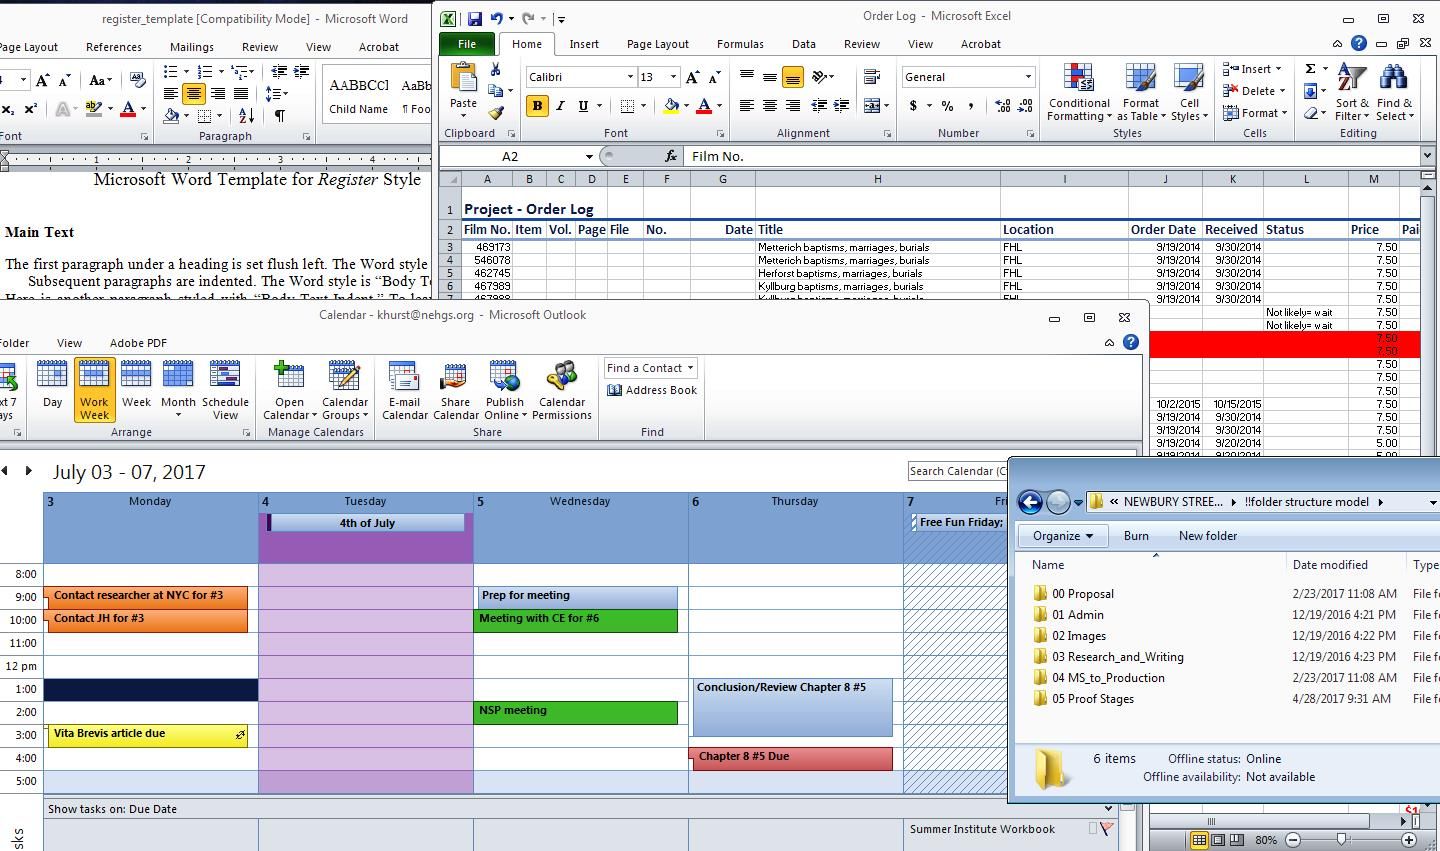Open Excel font name dropdown Calibri
Viewport: 1440px width, 851px height.
pyautogui.click(x=630, y=77)
